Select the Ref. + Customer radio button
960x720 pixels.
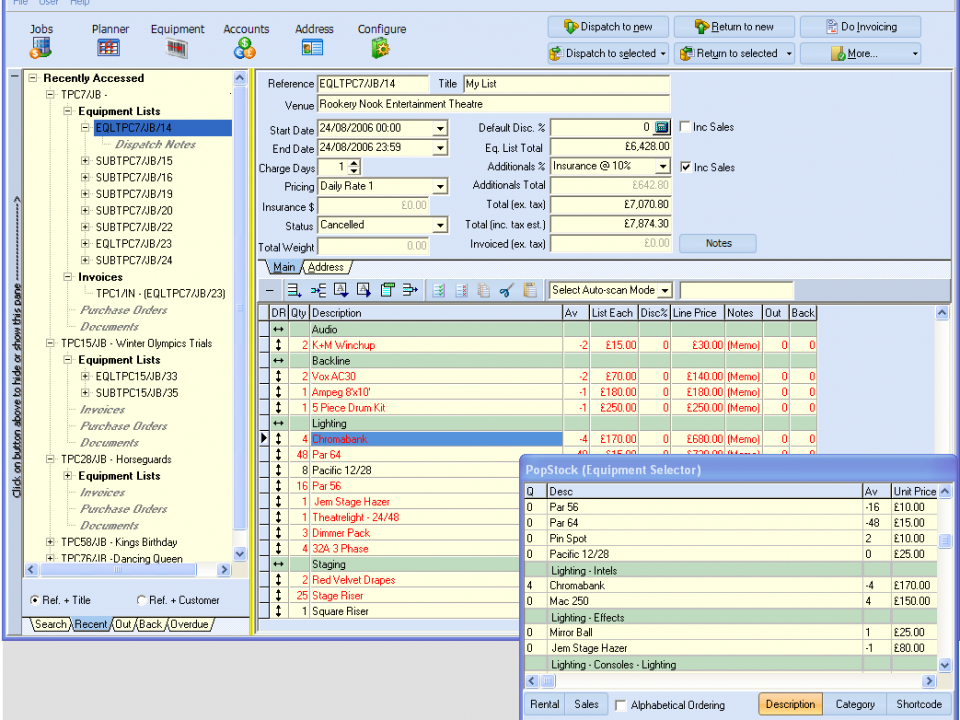pyautogui.click(x=141, y=600)
